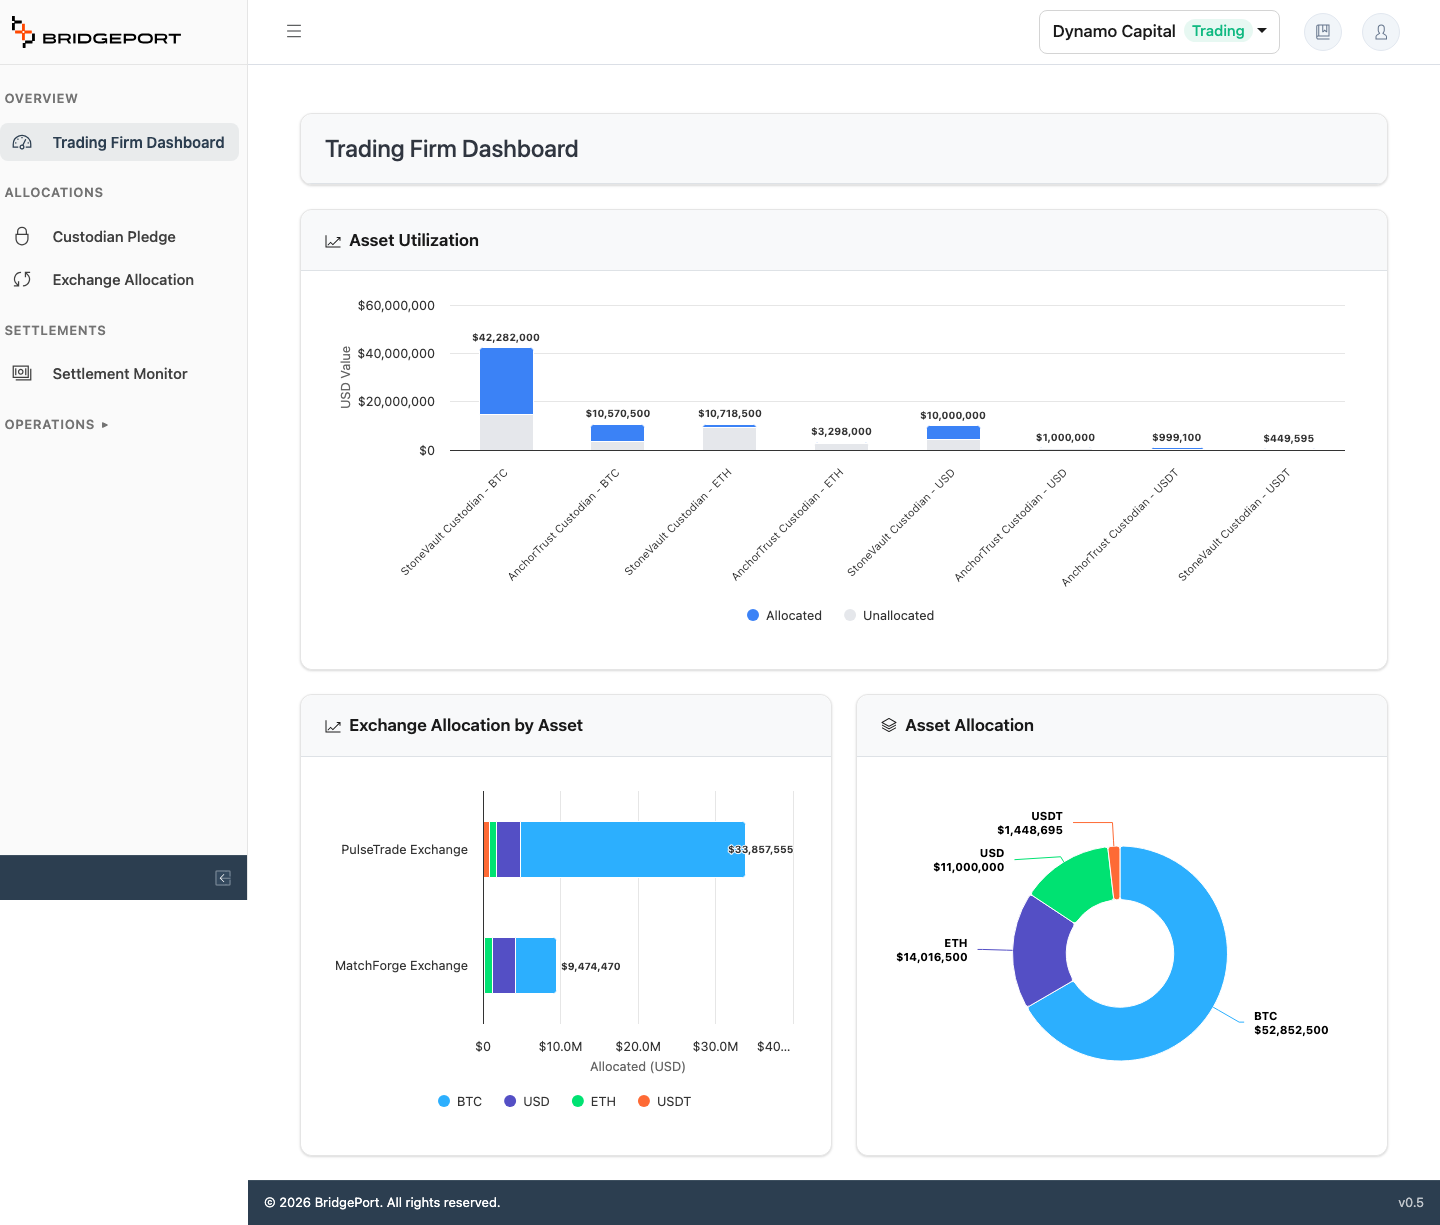This screenshot has width=1440, height=1225.
Task: Click the Exchange Allocation by Asset chart icon
Action: (x=333, y=726)
